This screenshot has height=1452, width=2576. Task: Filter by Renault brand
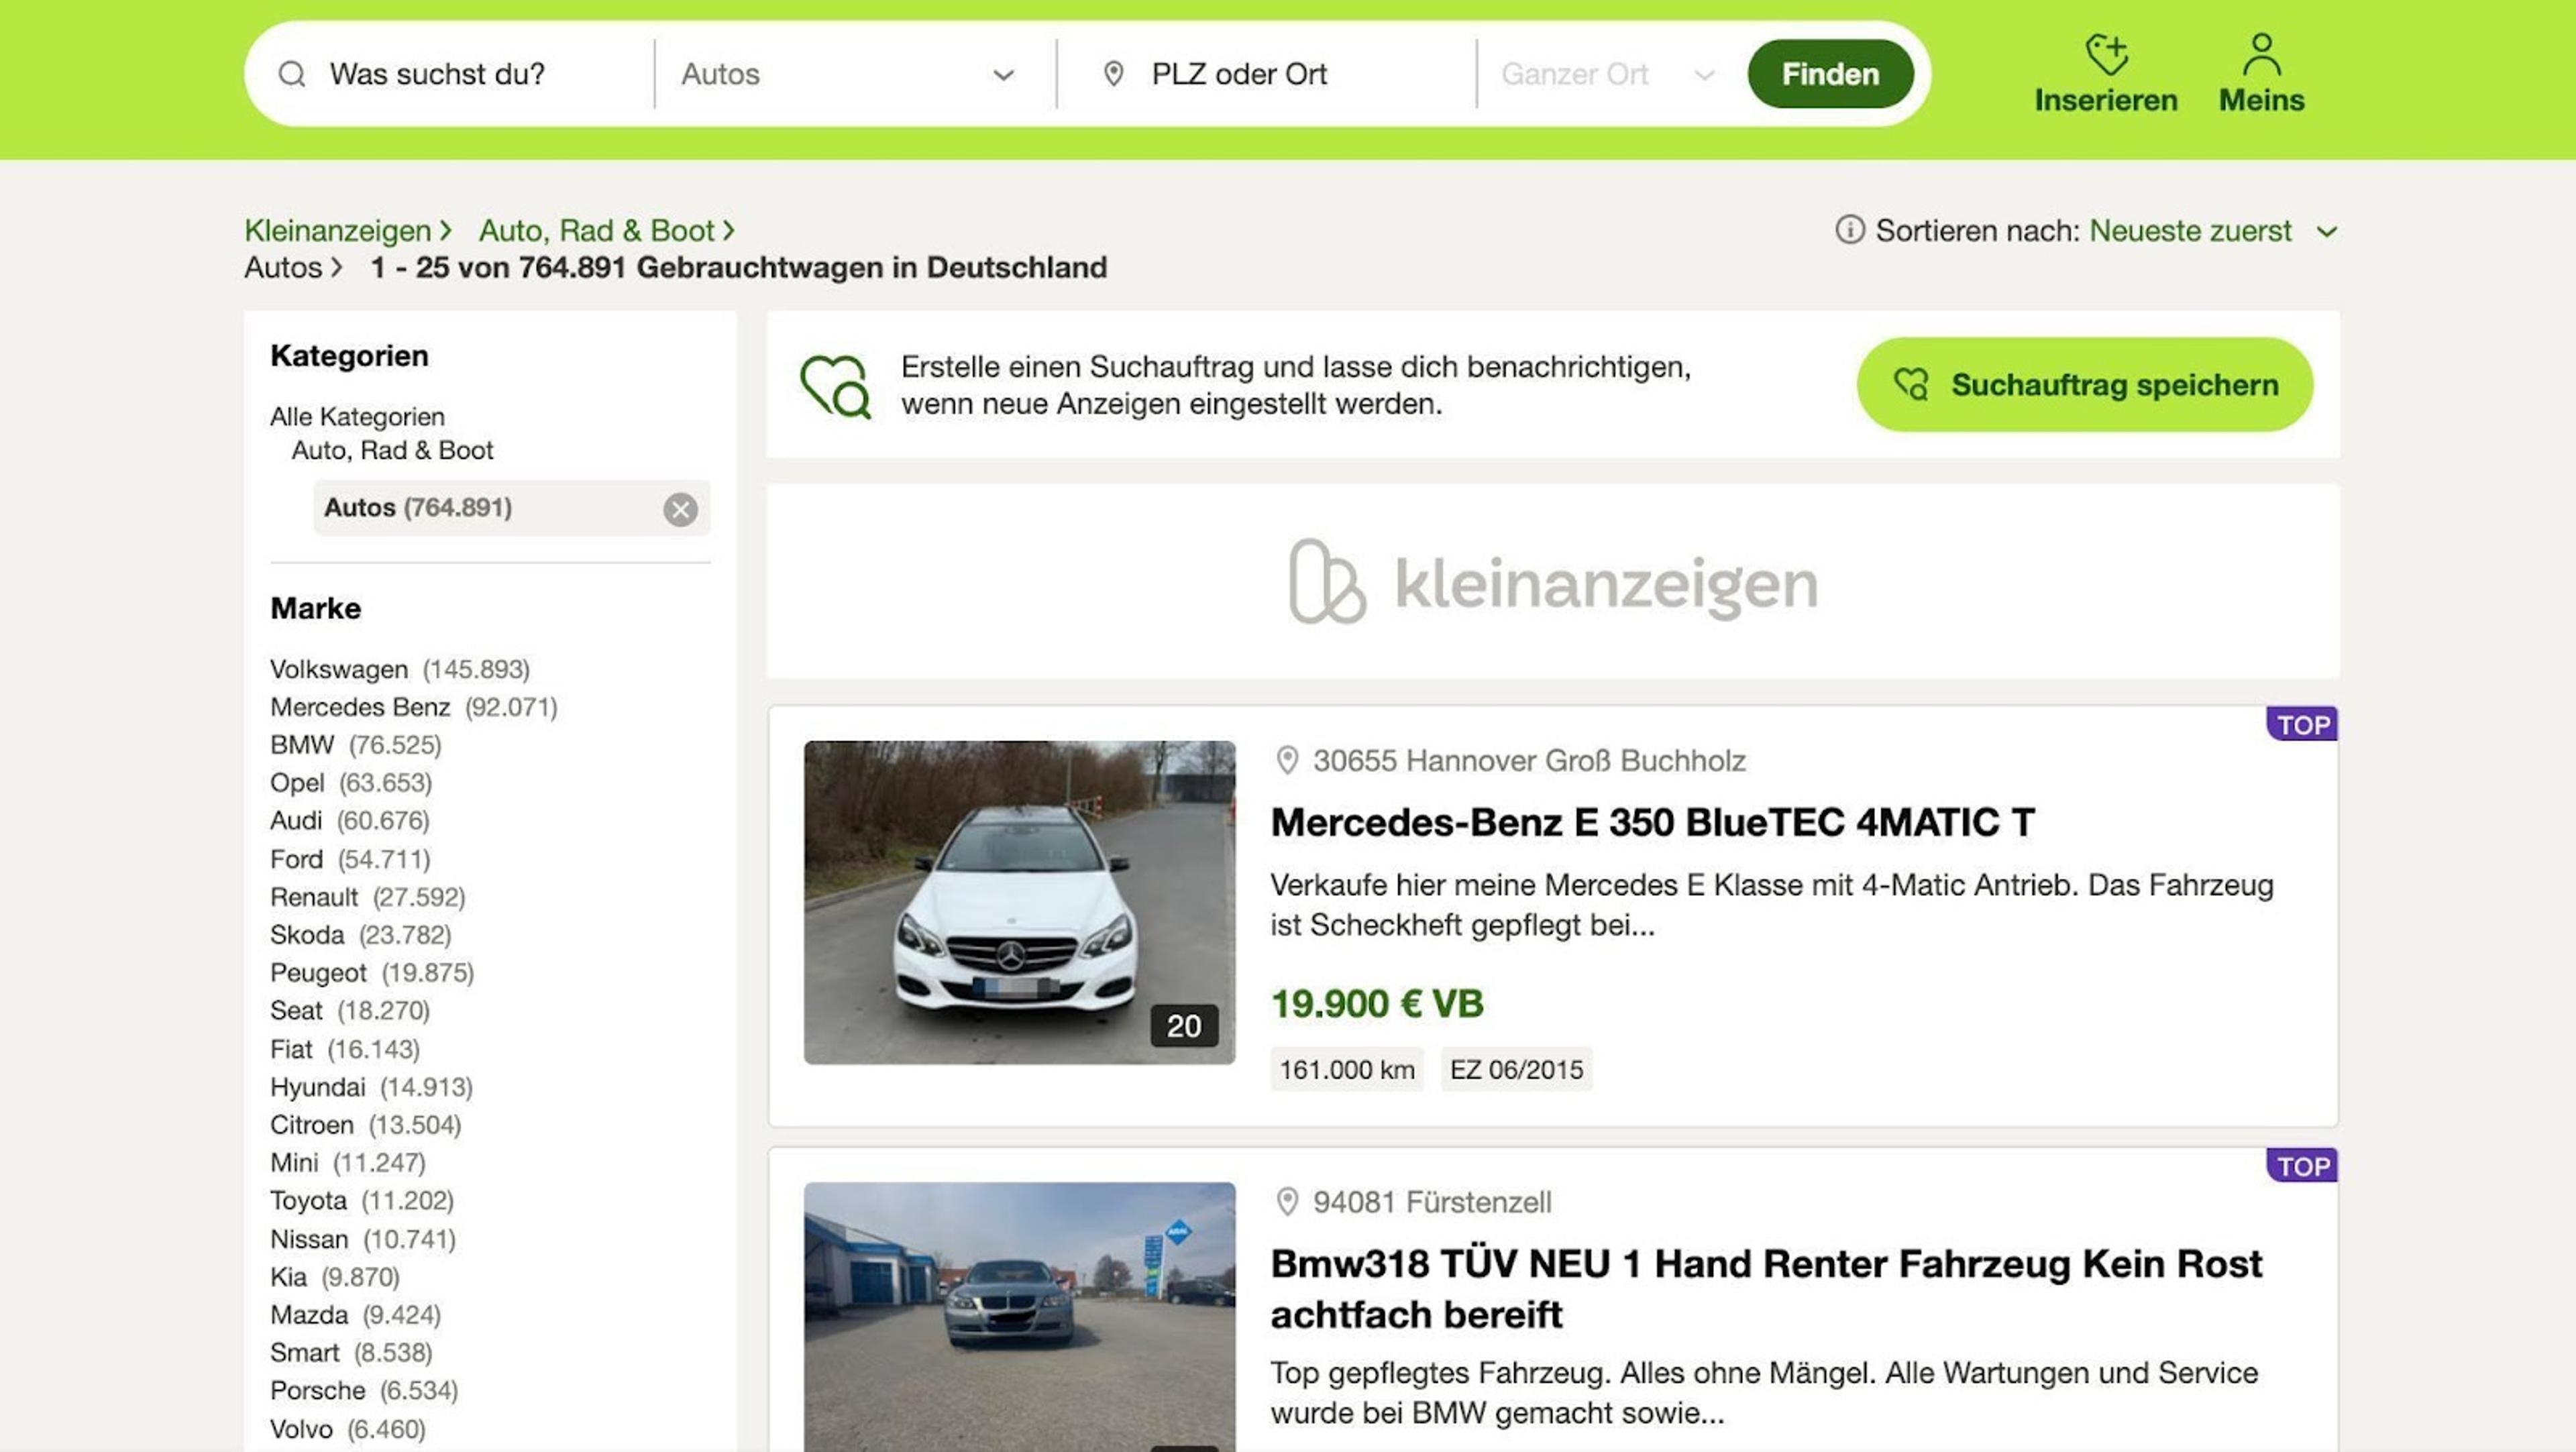coord(314,897)
